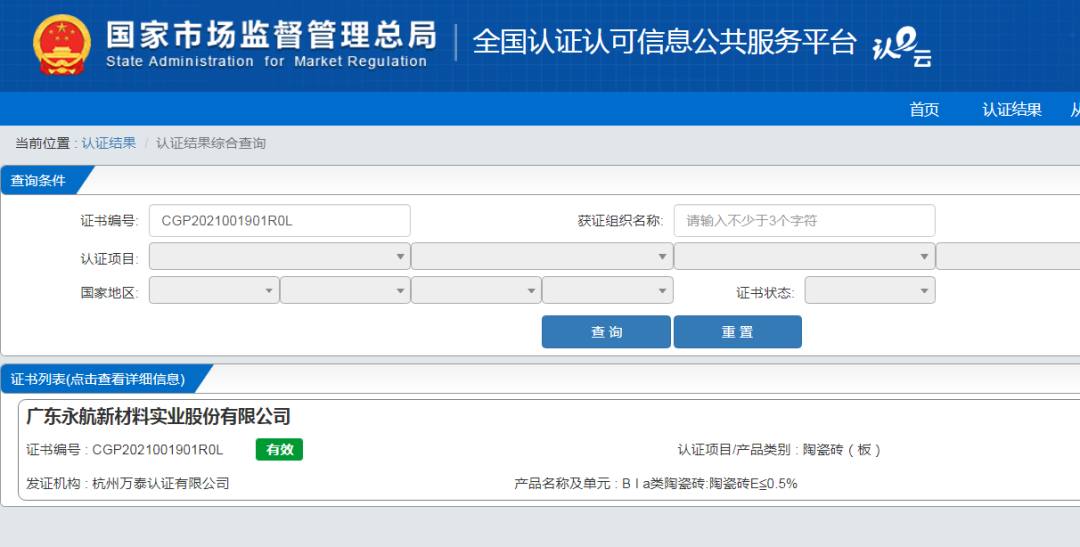The height and width of the screenshot is (547, 1080).
Task: Click 全国认证认可信息公共服务平台 title
Action: click(x=664, y=42)
